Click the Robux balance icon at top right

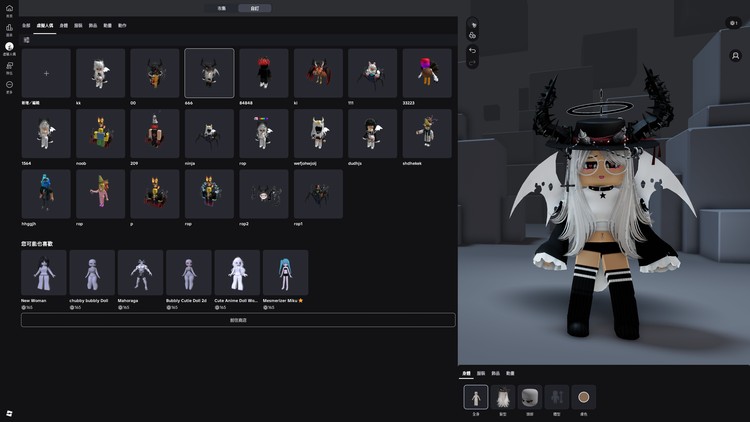pos(733,23)
